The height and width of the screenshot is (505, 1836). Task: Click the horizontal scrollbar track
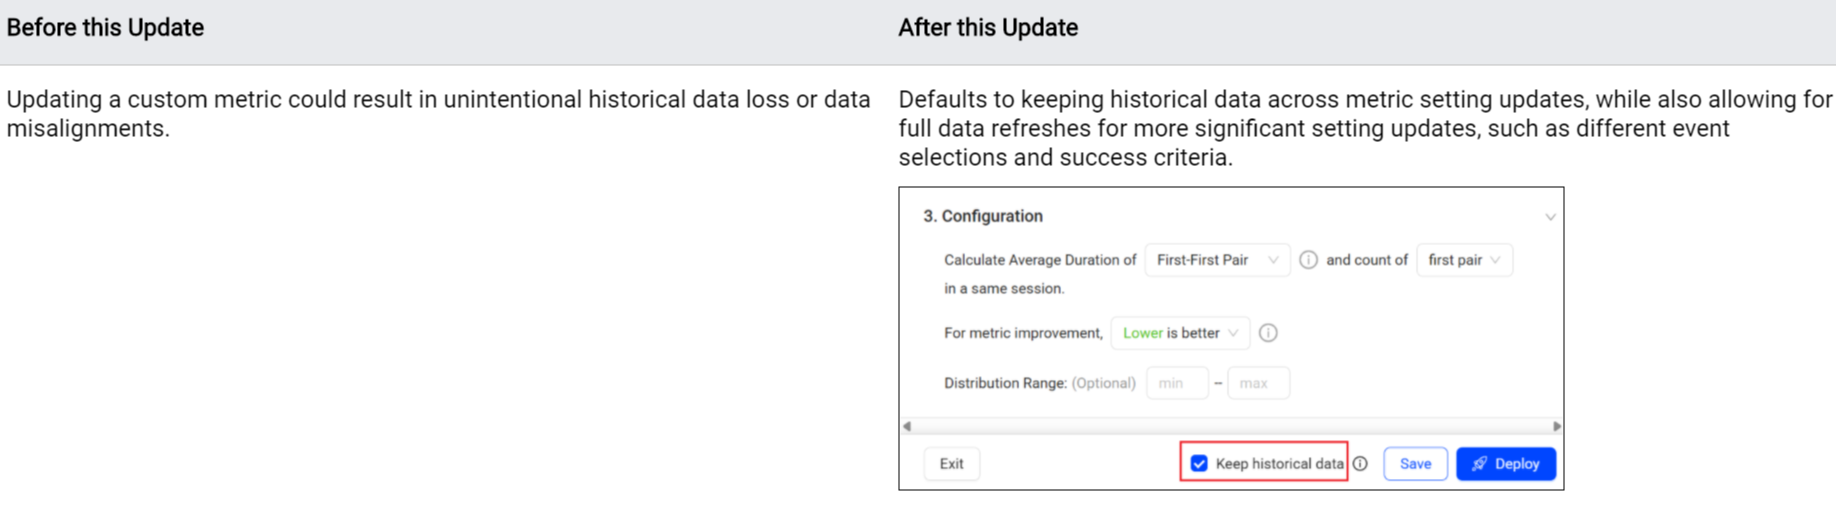(x=1230, y=426)
